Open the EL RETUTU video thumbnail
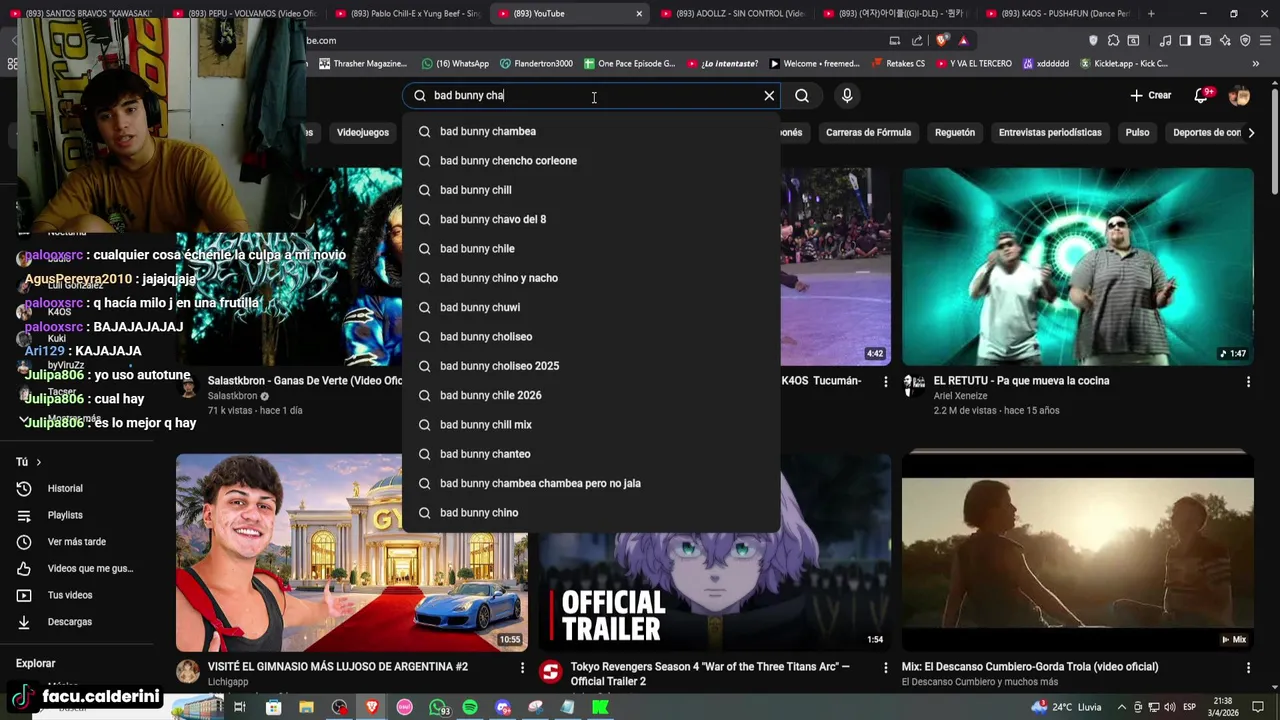The height and width of the screenshot is (720, 1280). [x=1077, y=267]
